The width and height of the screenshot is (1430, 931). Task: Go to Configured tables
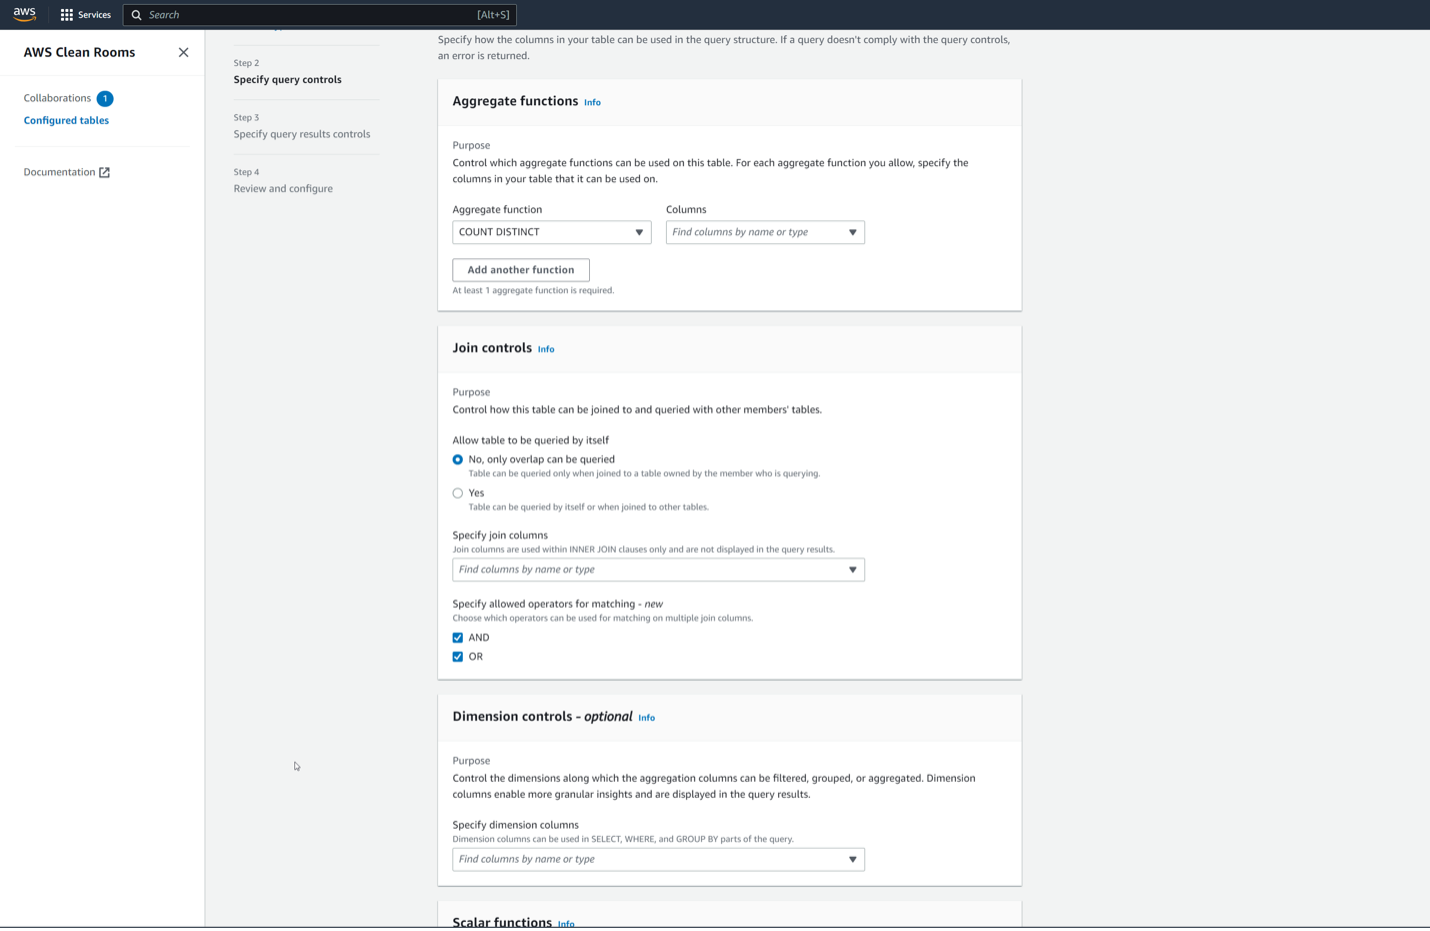click(x=66, y=120)
